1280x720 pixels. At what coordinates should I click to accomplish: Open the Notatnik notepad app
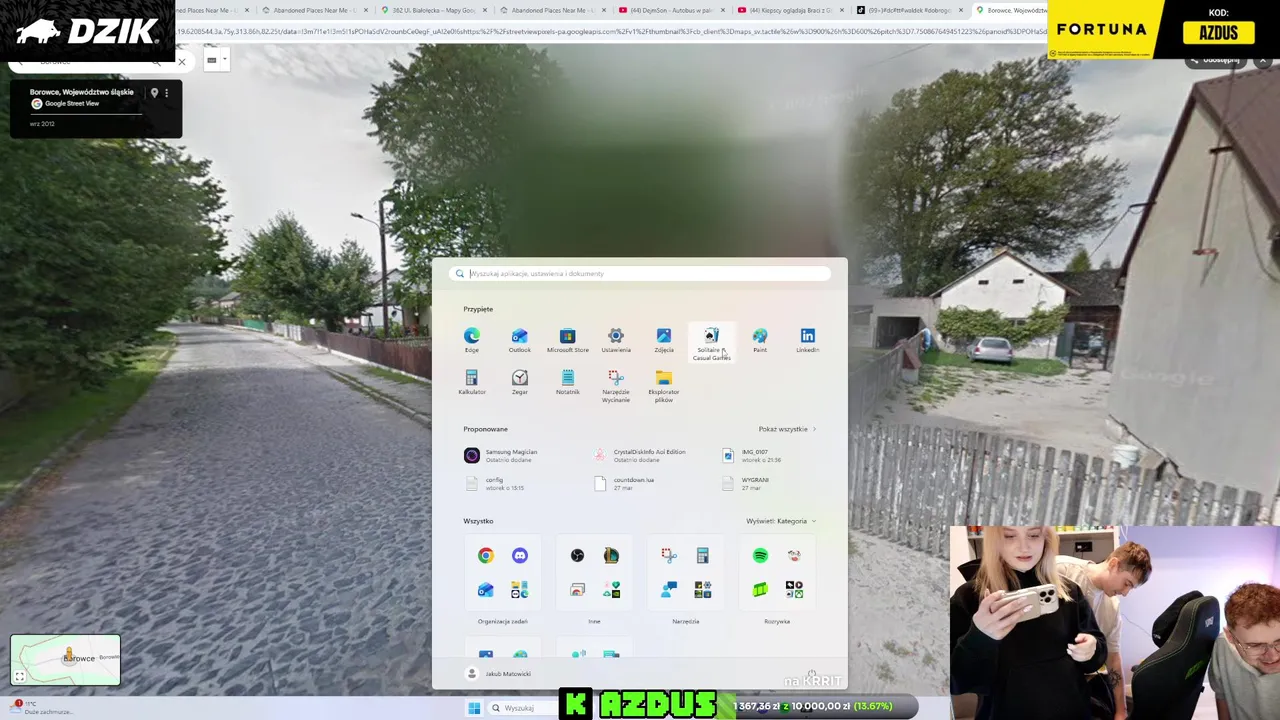coord(567,382)
